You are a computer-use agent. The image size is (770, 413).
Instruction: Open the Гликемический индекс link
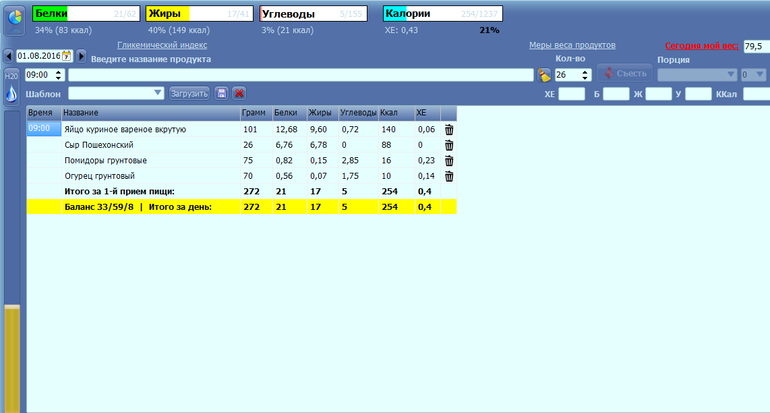pyautogui.click(x=162, y=45)
